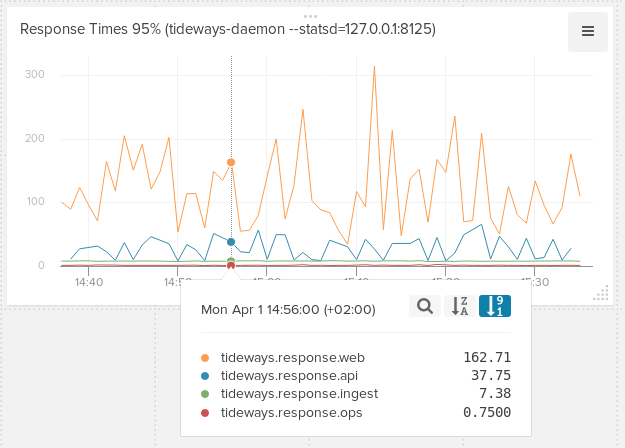This screenshot has width=625, height=448.
Task: Click the tooltip timestamp Mon Apr 1 14:56:00
Action: pyautogui.click(x=288, y=310)
